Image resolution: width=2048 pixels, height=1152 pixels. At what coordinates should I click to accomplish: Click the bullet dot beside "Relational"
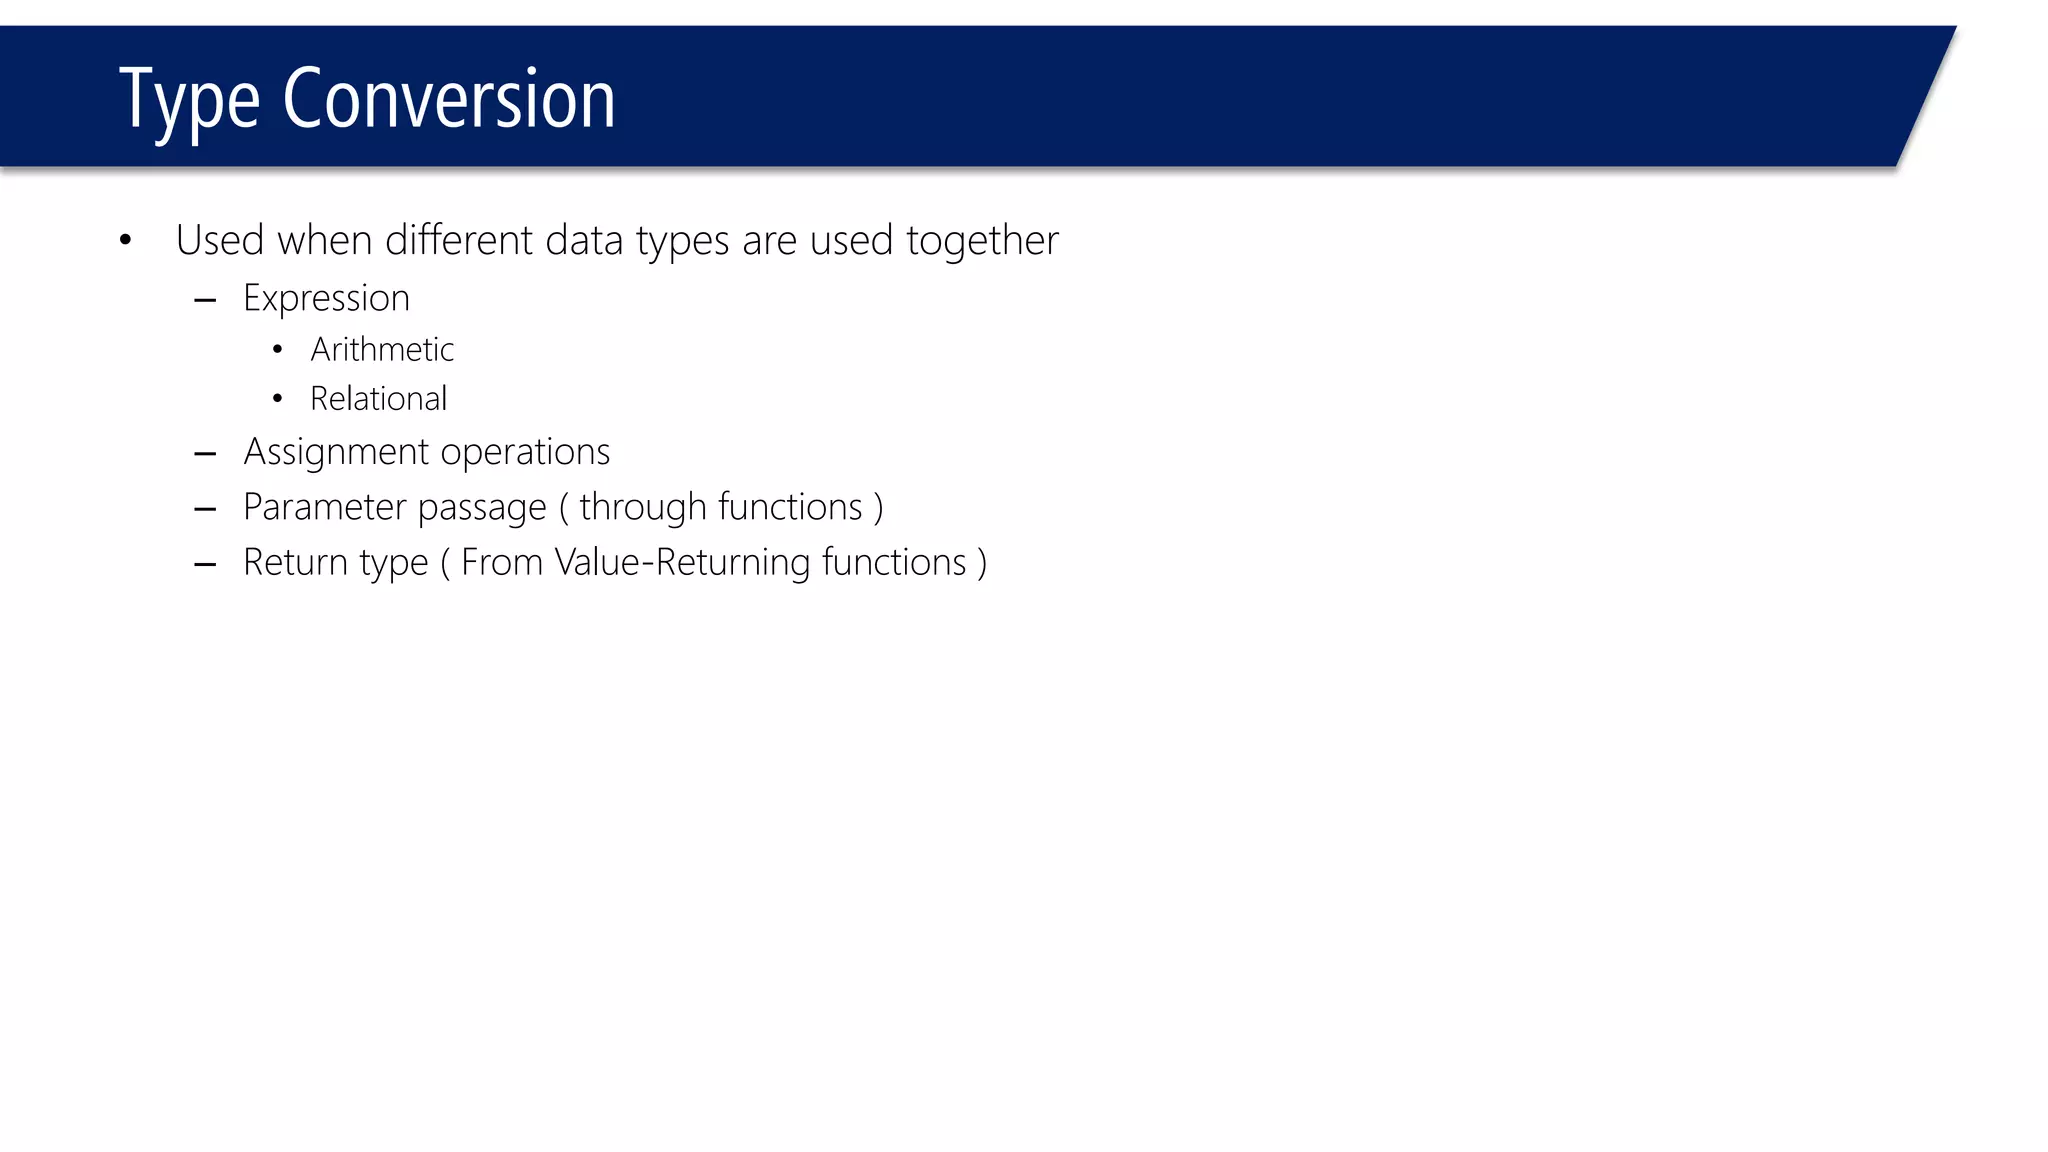(x=277, y=399)
